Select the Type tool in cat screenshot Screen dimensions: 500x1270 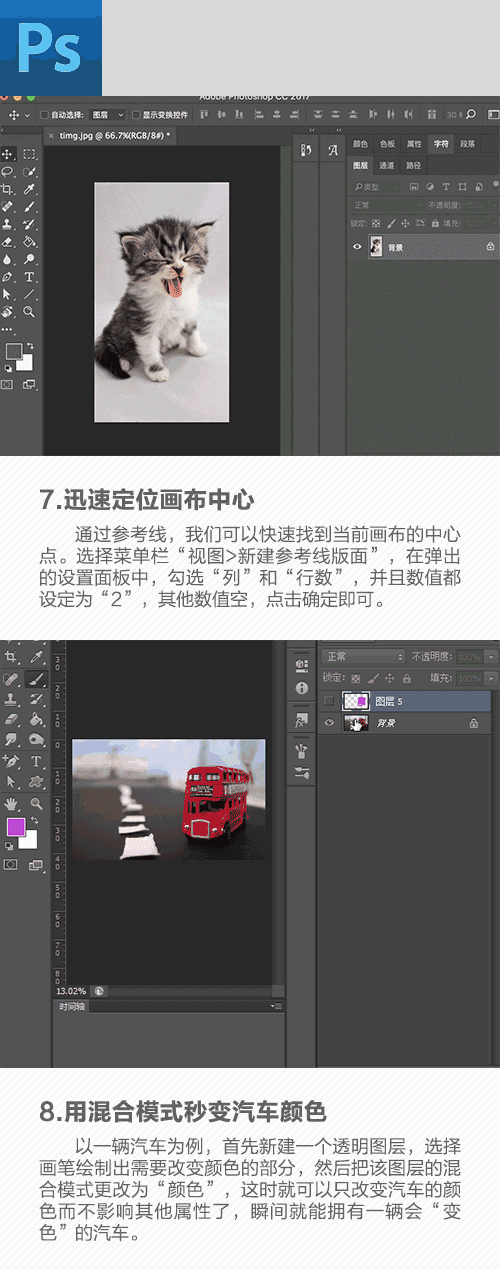pyautogui.click(x=30, y=276)
